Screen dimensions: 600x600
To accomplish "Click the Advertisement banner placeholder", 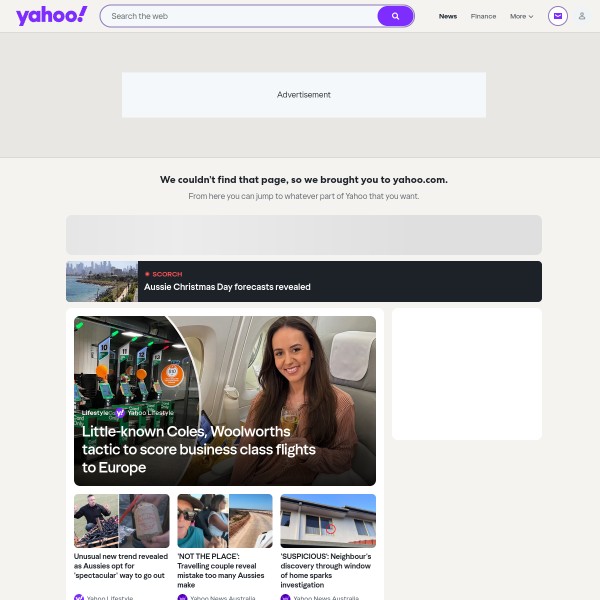I will click(304, 95).
